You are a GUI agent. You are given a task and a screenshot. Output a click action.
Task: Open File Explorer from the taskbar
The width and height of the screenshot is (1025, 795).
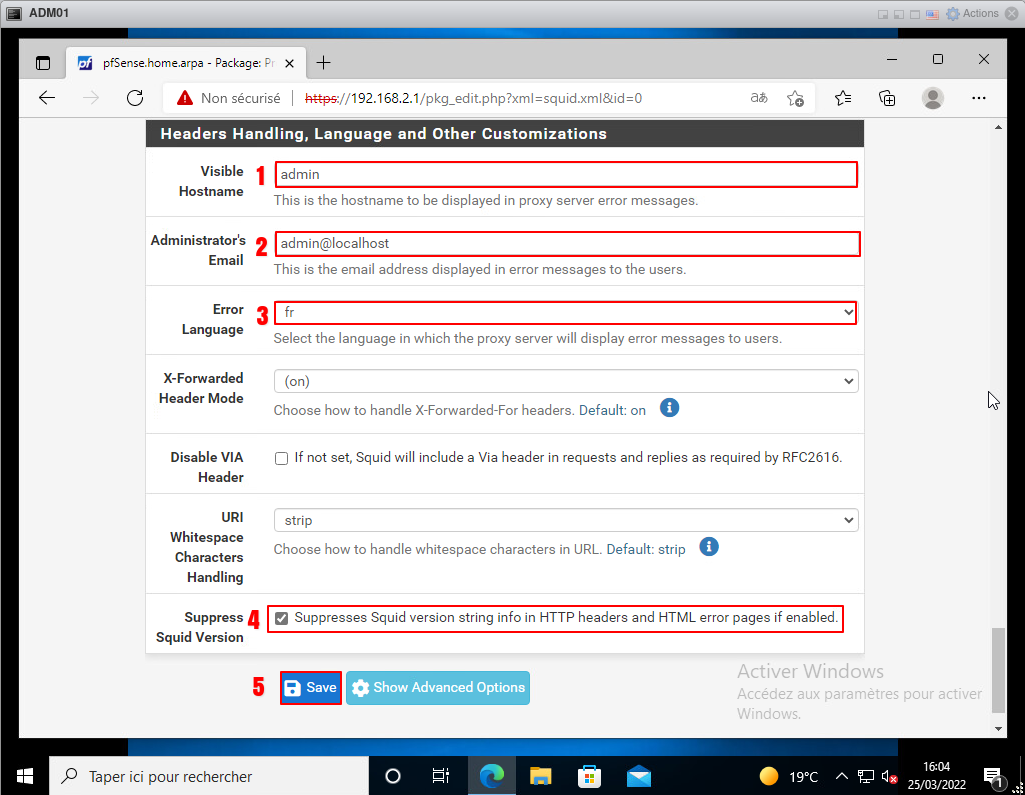[541, 776]
